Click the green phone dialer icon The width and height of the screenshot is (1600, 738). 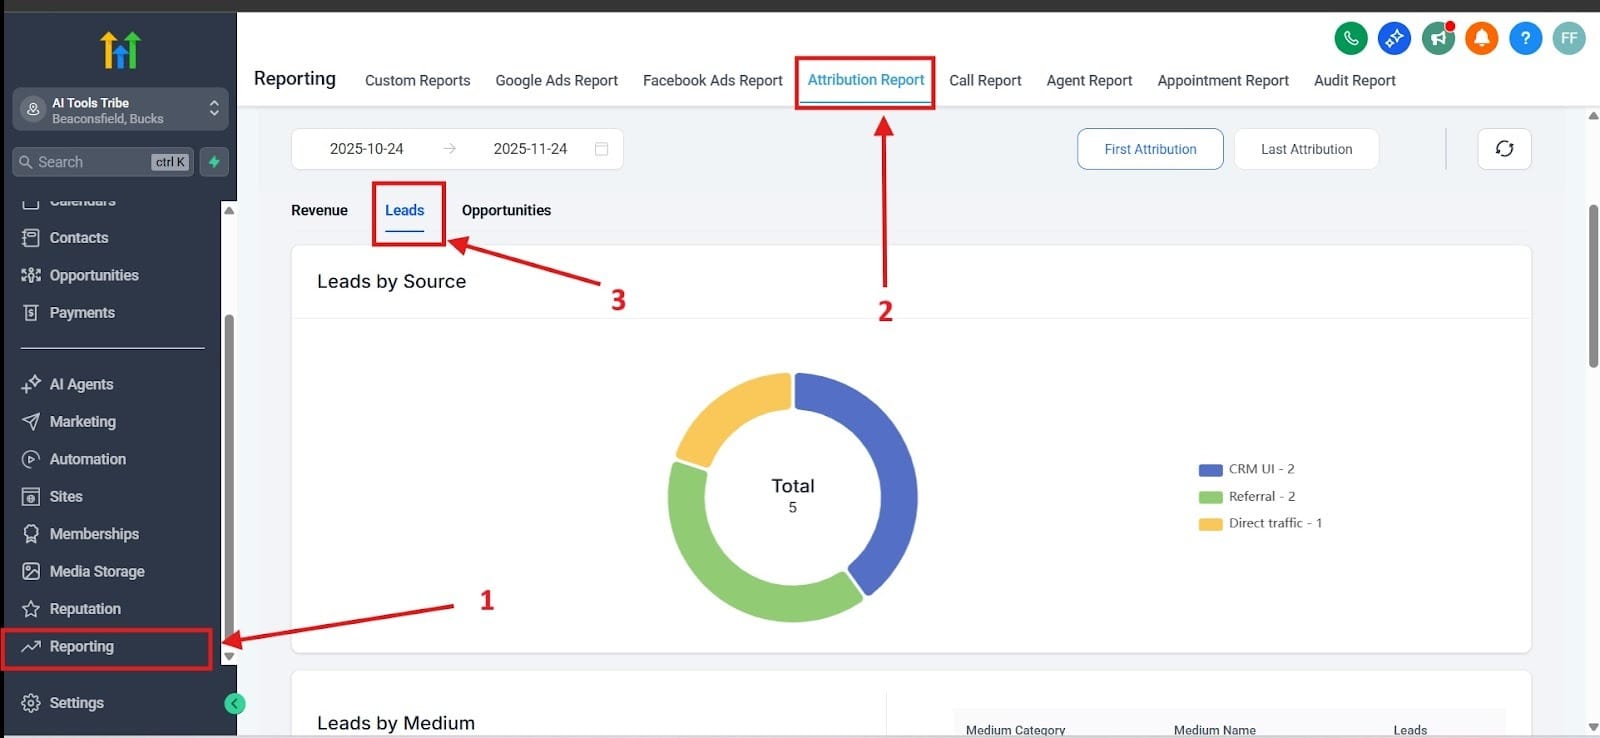point(1351,39)
